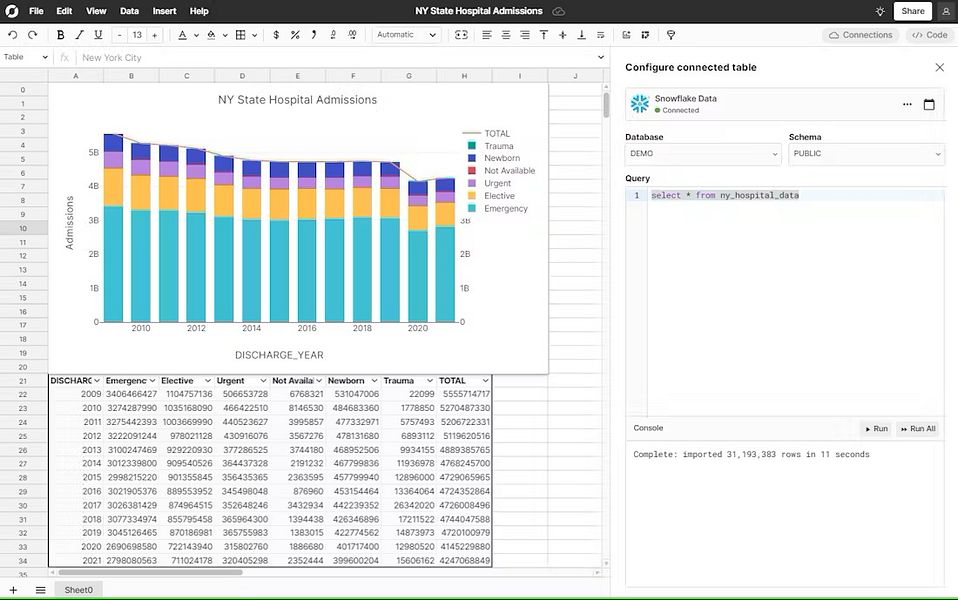Viewport: 958px width, 600px height.
Task: Open the Schema dropdown showing PUBLIC
Action: coord(866,154)
